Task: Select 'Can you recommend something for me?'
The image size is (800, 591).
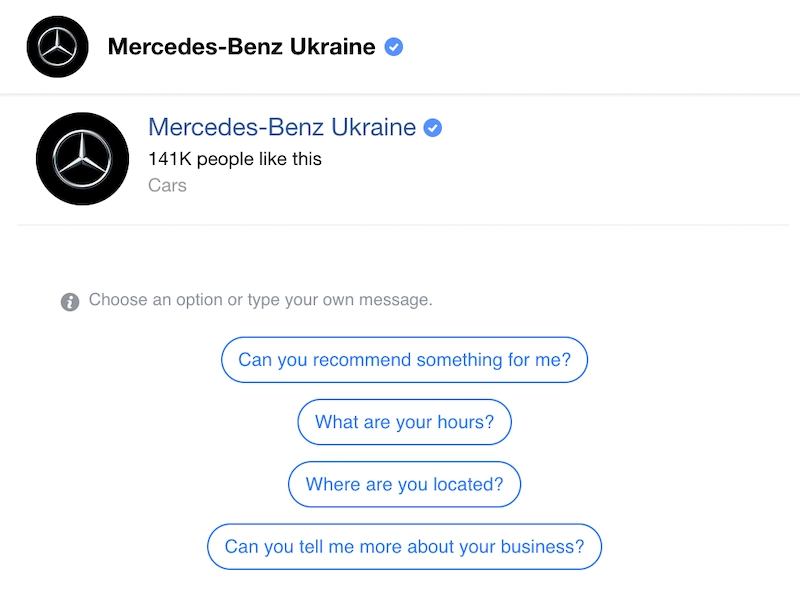Action: [404, 359]
